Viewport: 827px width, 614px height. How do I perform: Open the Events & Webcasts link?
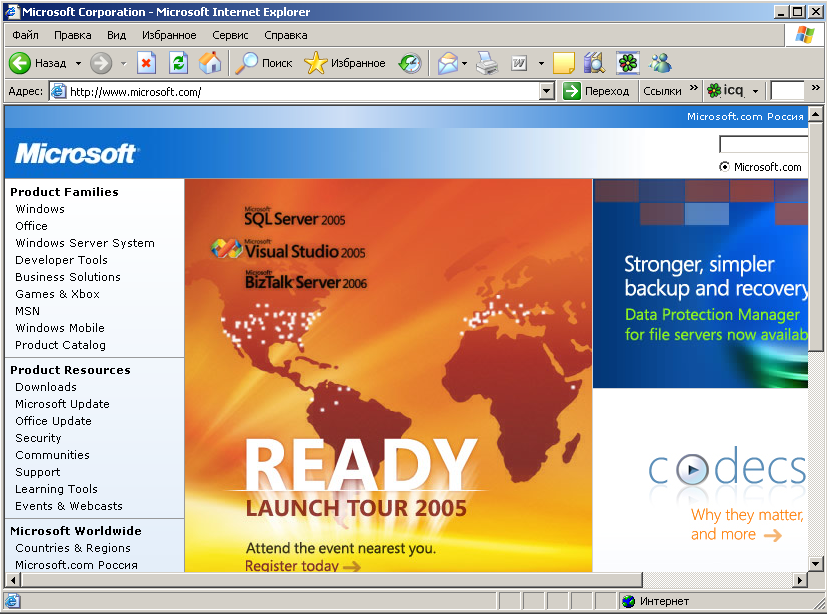[x=69, y=506]
